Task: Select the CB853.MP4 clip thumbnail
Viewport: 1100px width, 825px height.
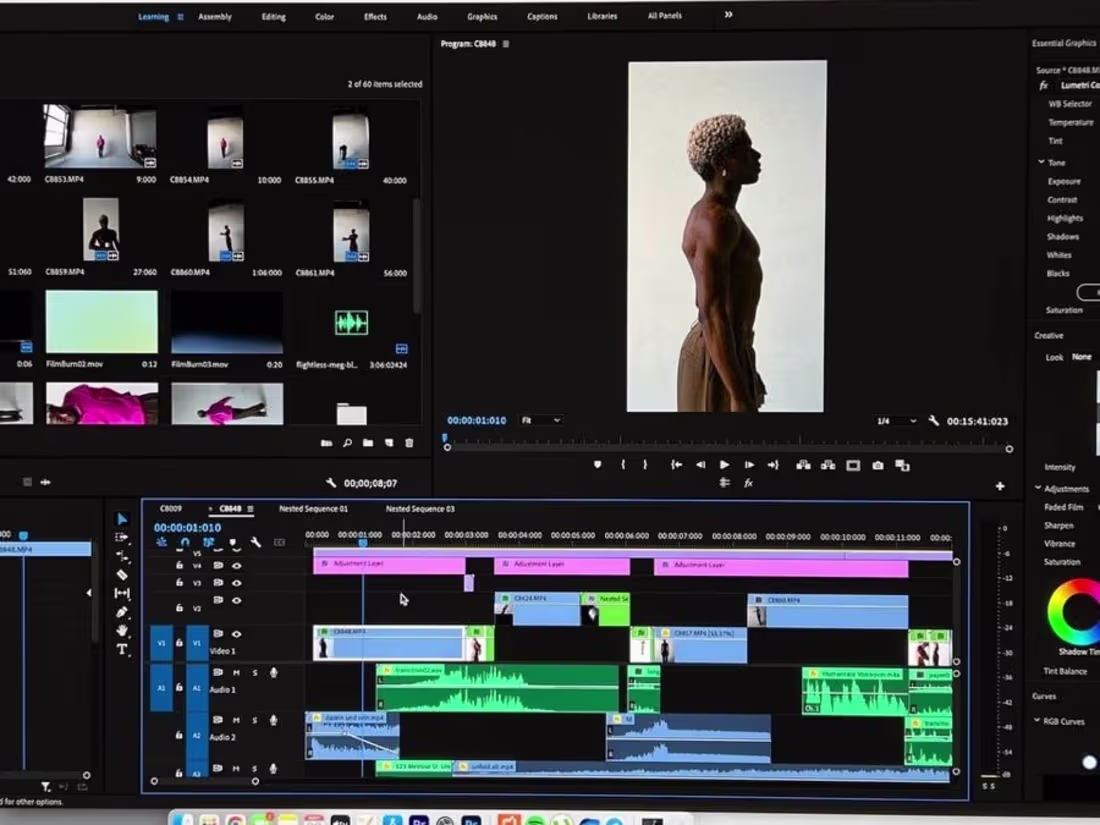Action: (x=100, y=135)
